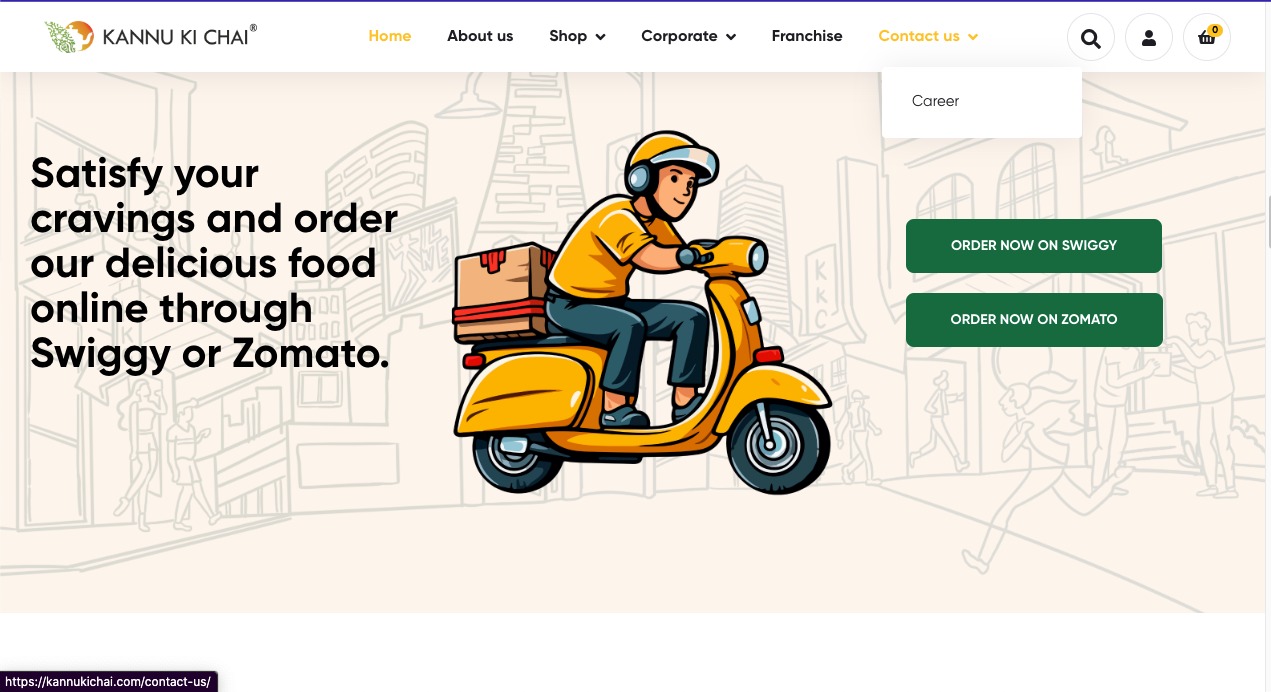Click the cart item count badge

(x=1215, y=30)
